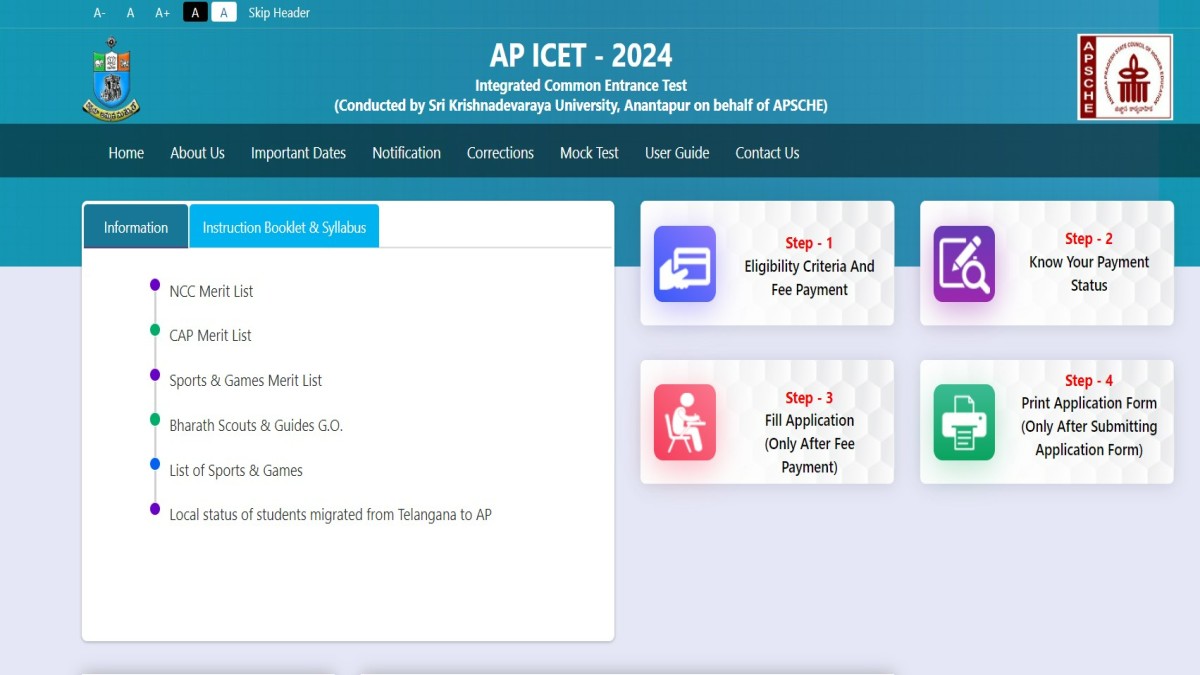Click the Fill Application student desk icon
The width and height of the screenshot is (1200, 675).
pos(685,422)
